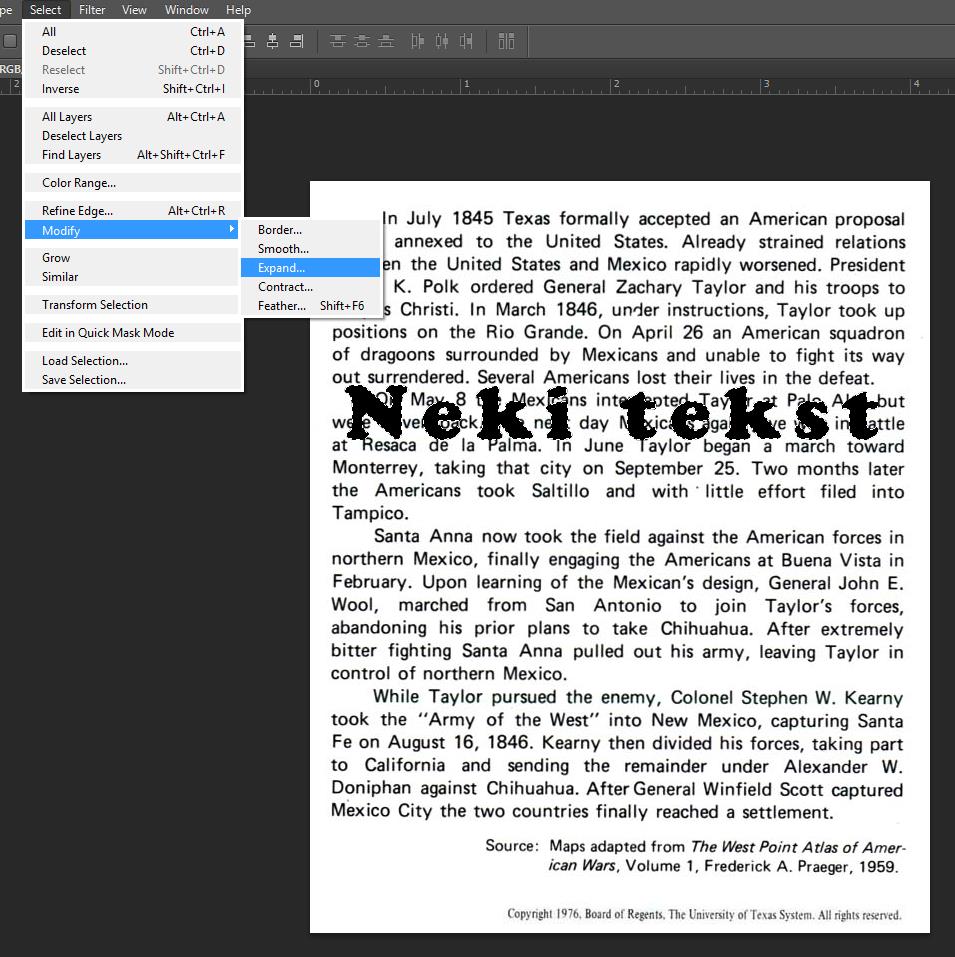
Task: Choose Grow in Select menu
Action: [133, 258]
